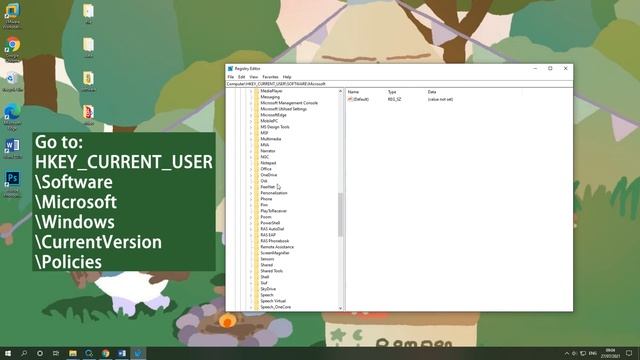Click the tree scrollbar up arrow
The width and height of the screenshot is (640, 360).
(340, 91)
